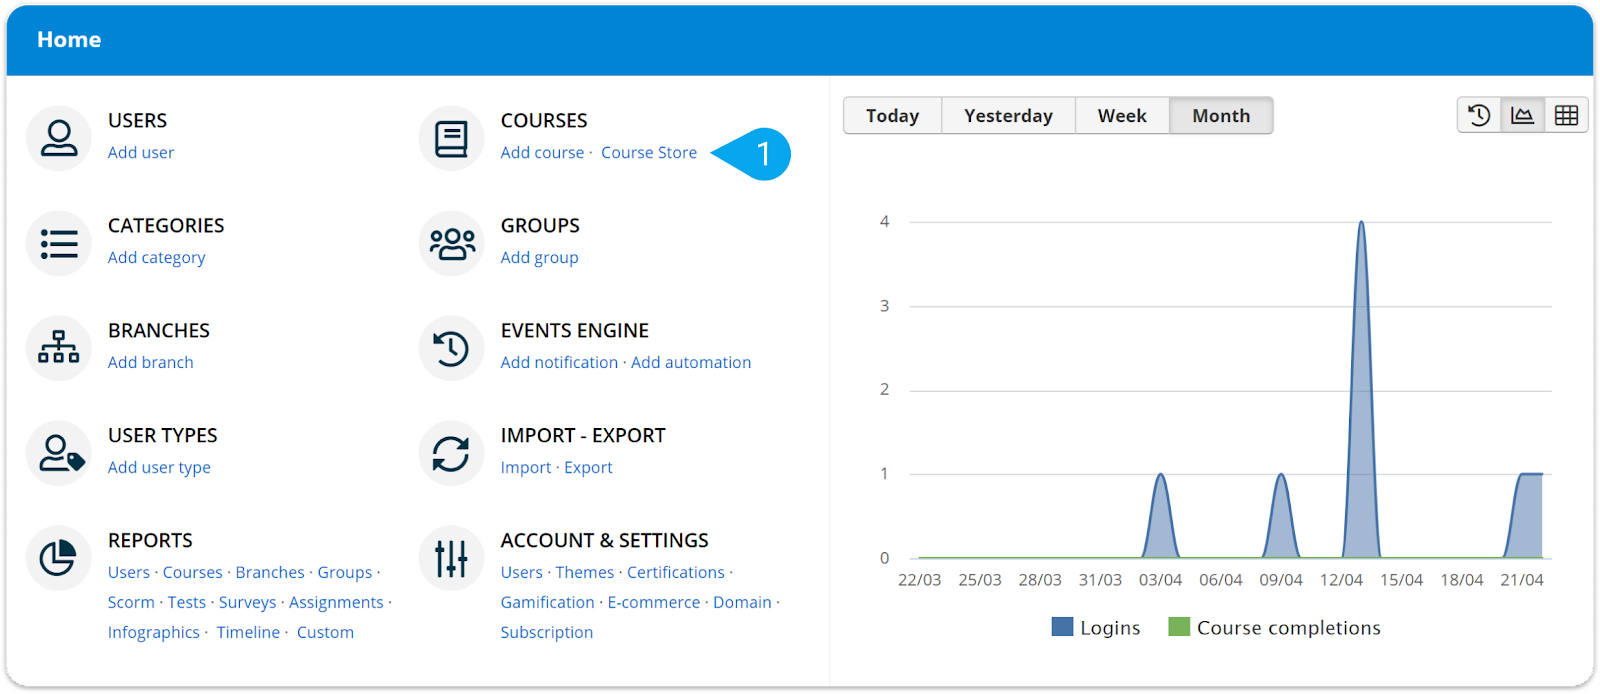
Task: Open the Groups people icon
Action: coord(451,243)
